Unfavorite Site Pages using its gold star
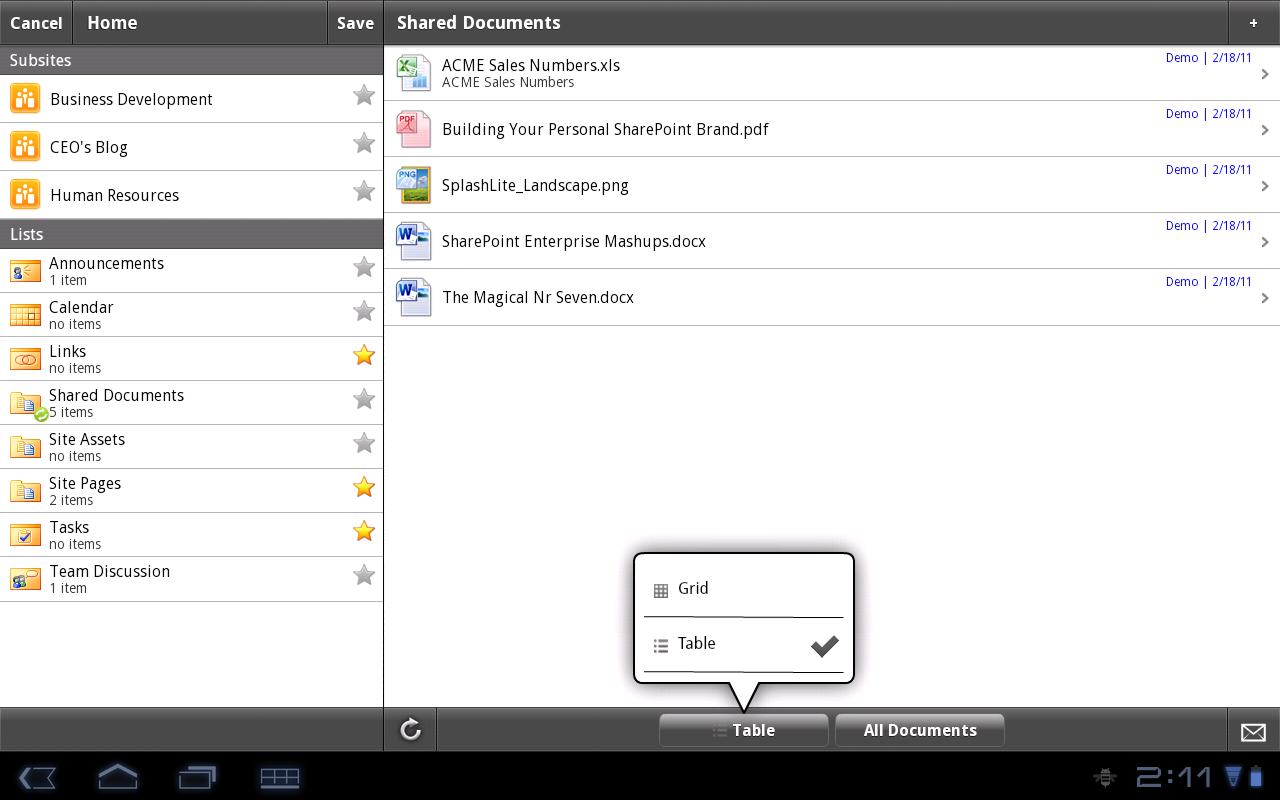1280x800 pixels. pyautogui.click(x=364, y=487)
